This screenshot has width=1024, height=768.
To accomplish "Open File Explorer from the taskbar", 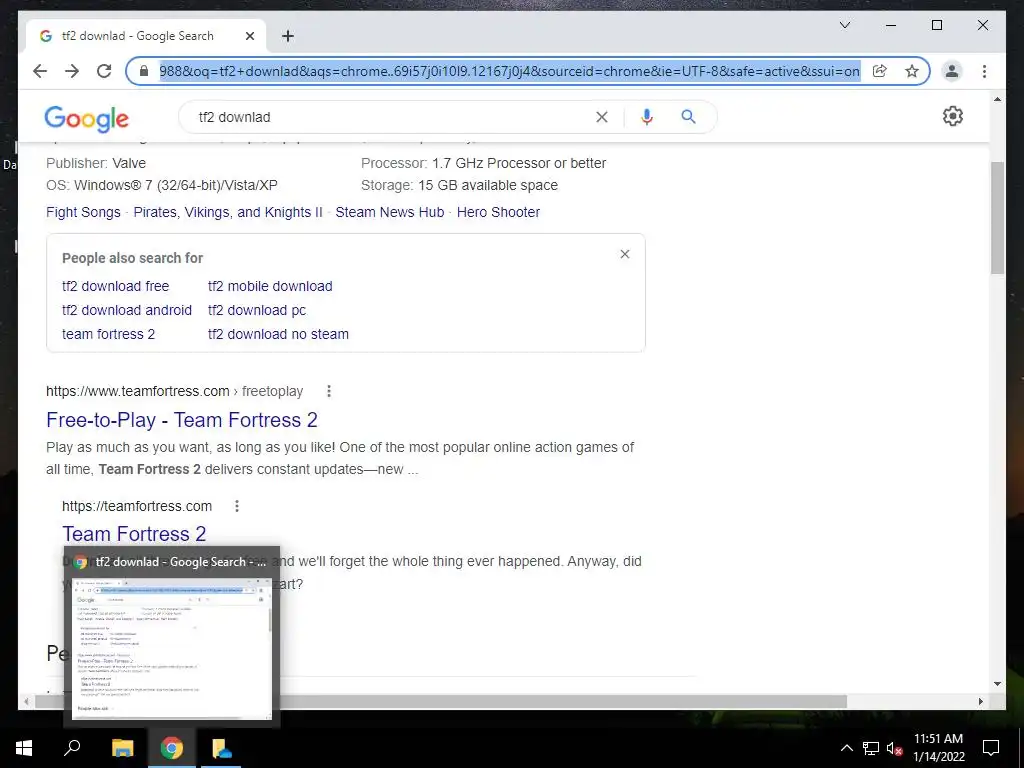I will pos(122,748).
